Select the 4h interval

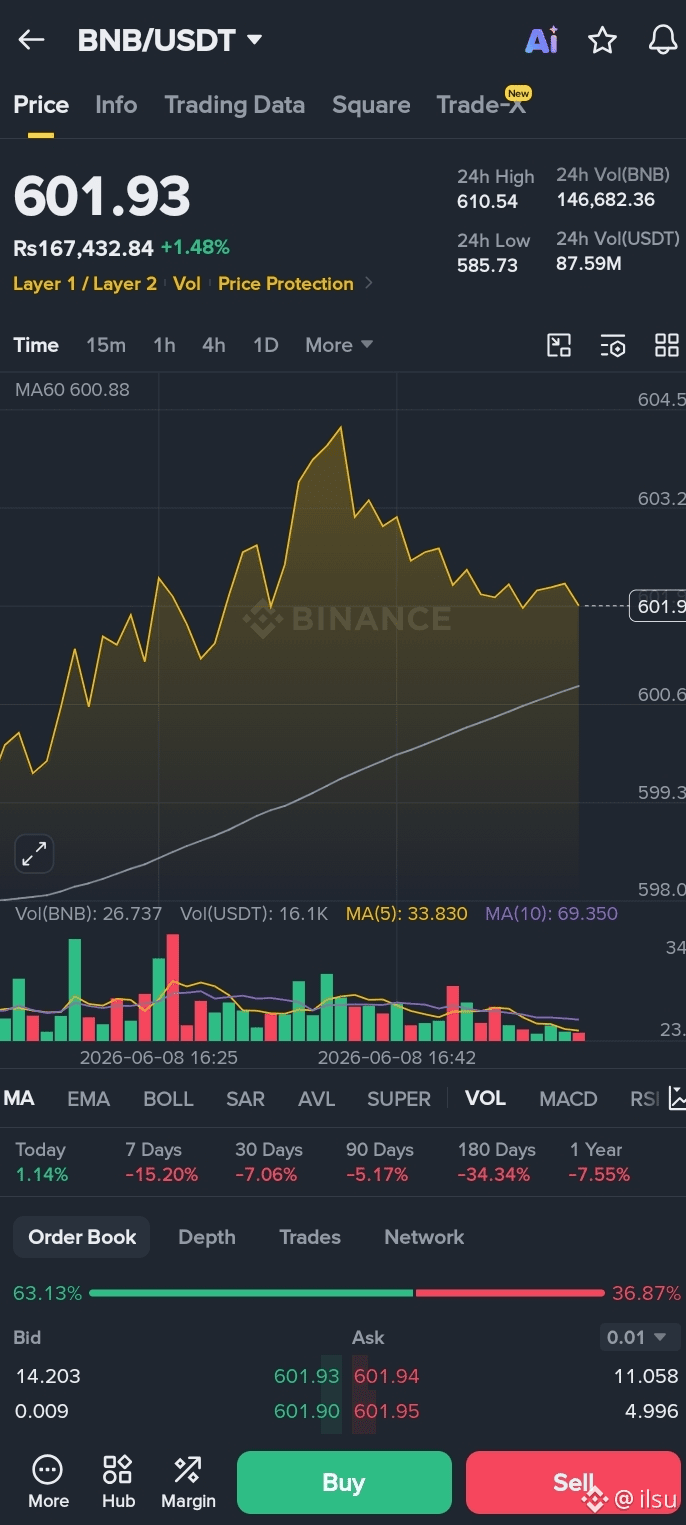(x=213, y=345)
